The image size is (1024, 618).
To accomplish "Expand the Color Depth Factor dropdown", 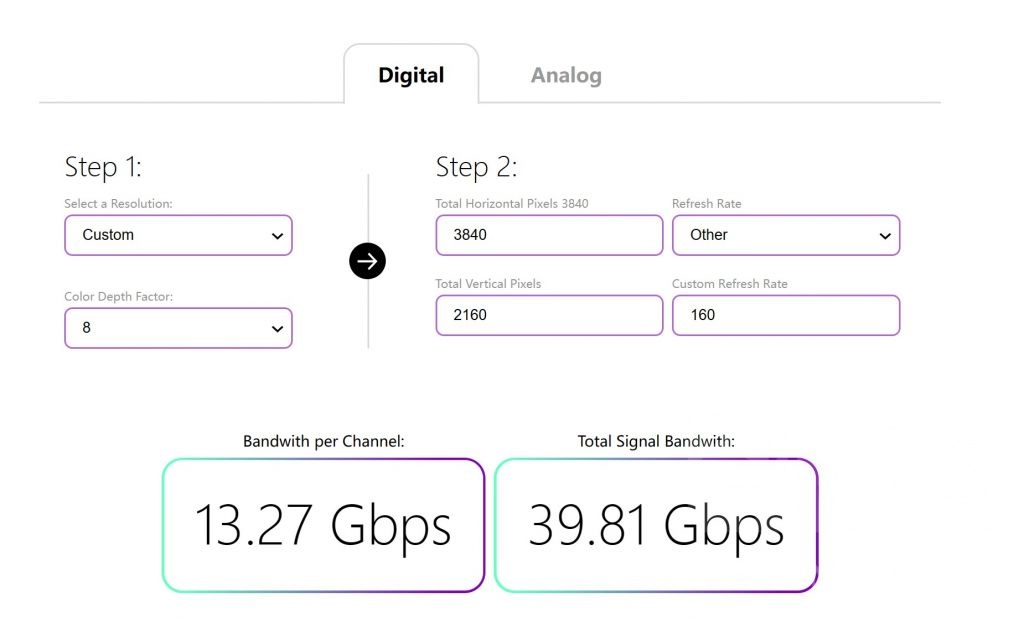I will pyautogui.click(x=178, y=328).
